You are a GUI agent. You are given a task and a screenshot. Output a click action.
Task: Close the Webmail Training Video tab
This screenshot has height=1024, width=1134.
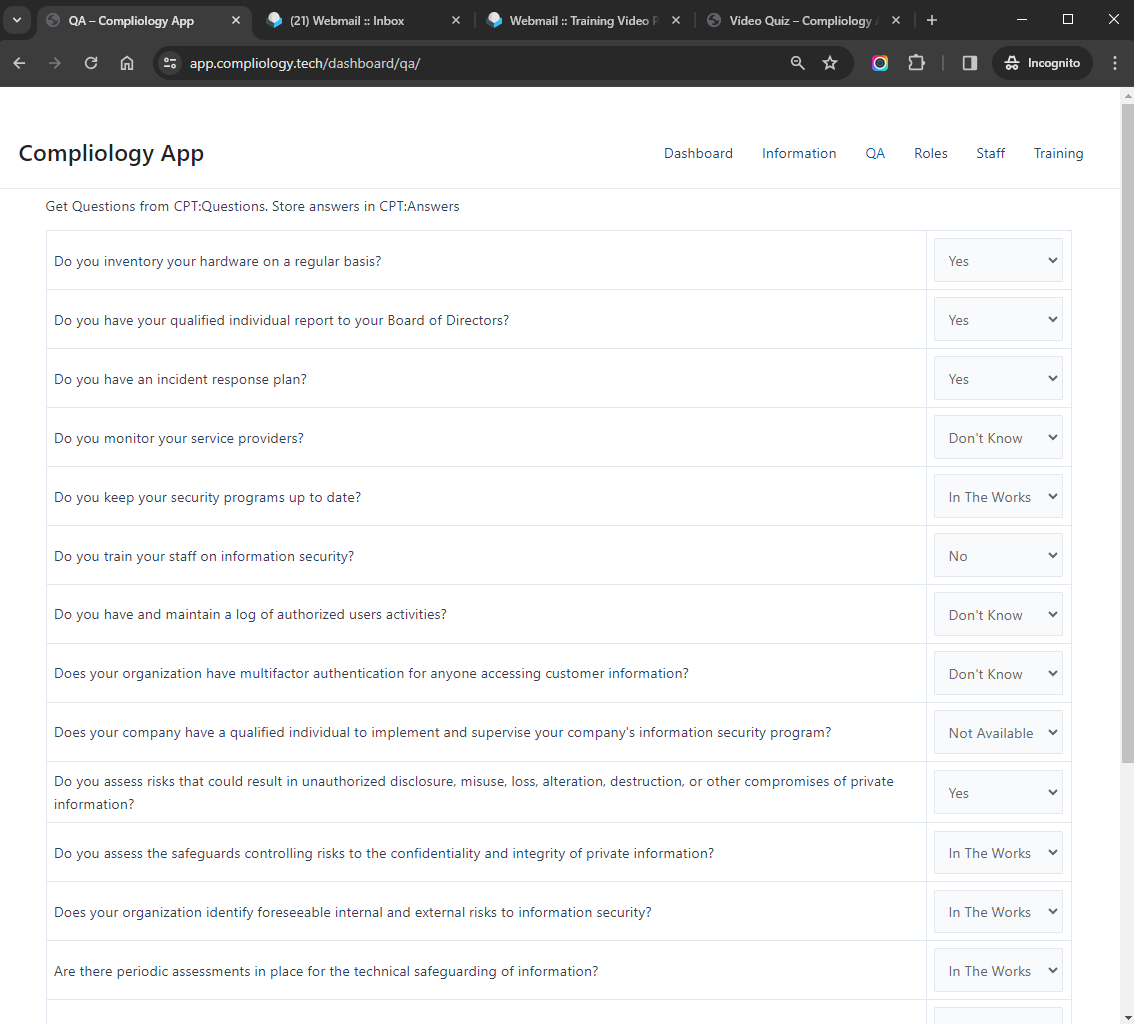click(x=675, y=20)
